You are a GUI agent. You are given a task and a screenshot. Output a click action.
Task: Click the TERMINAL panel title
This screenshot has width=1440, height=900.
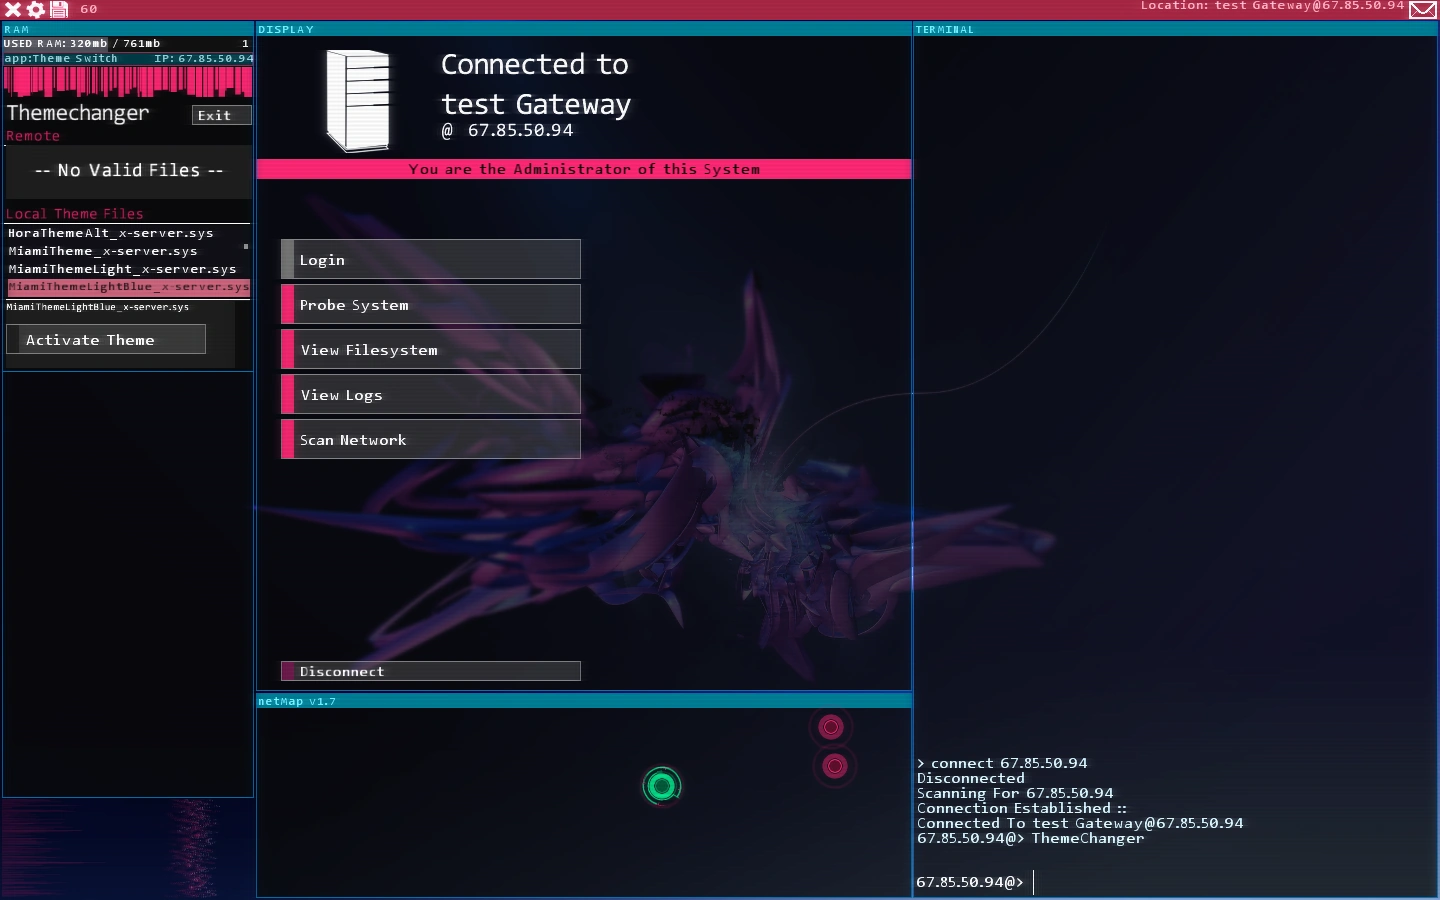pos(944,30)
